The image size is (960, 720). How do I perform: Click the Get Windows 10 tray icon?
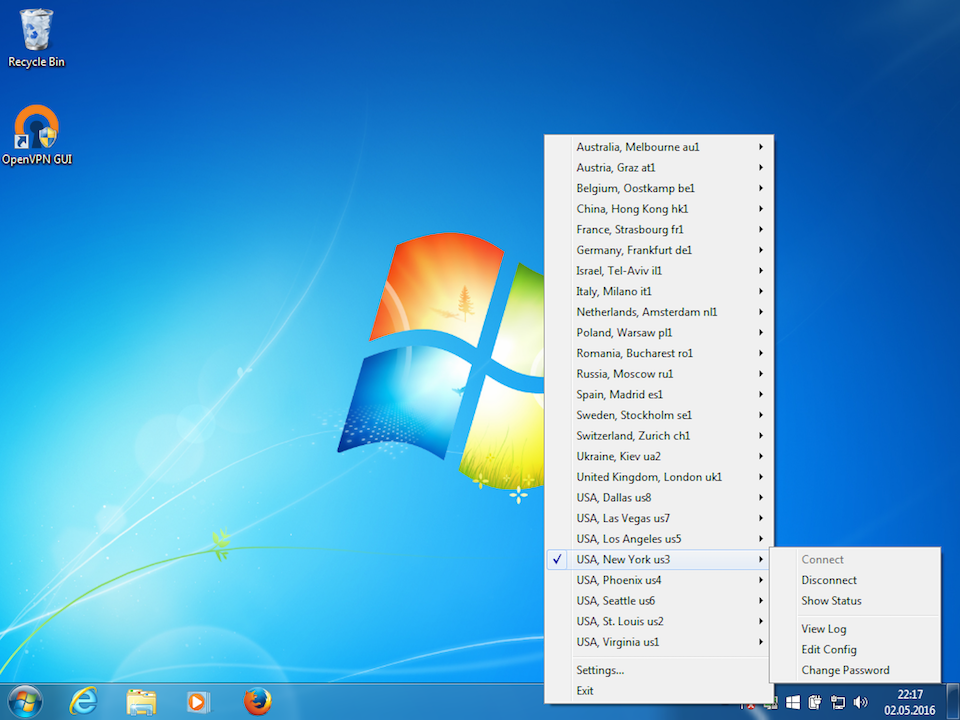[x=793, y=702]
